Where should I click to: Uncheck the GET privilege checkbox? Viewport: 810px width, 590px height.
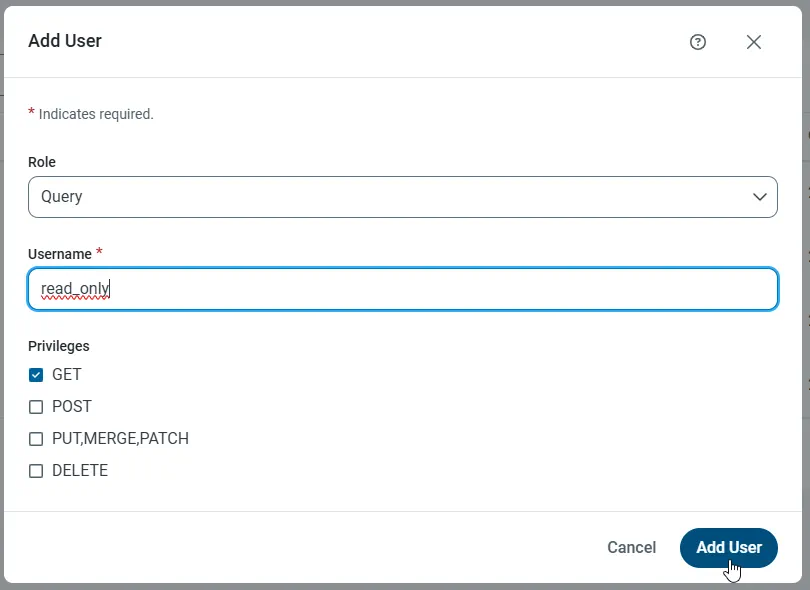point(36,375)
